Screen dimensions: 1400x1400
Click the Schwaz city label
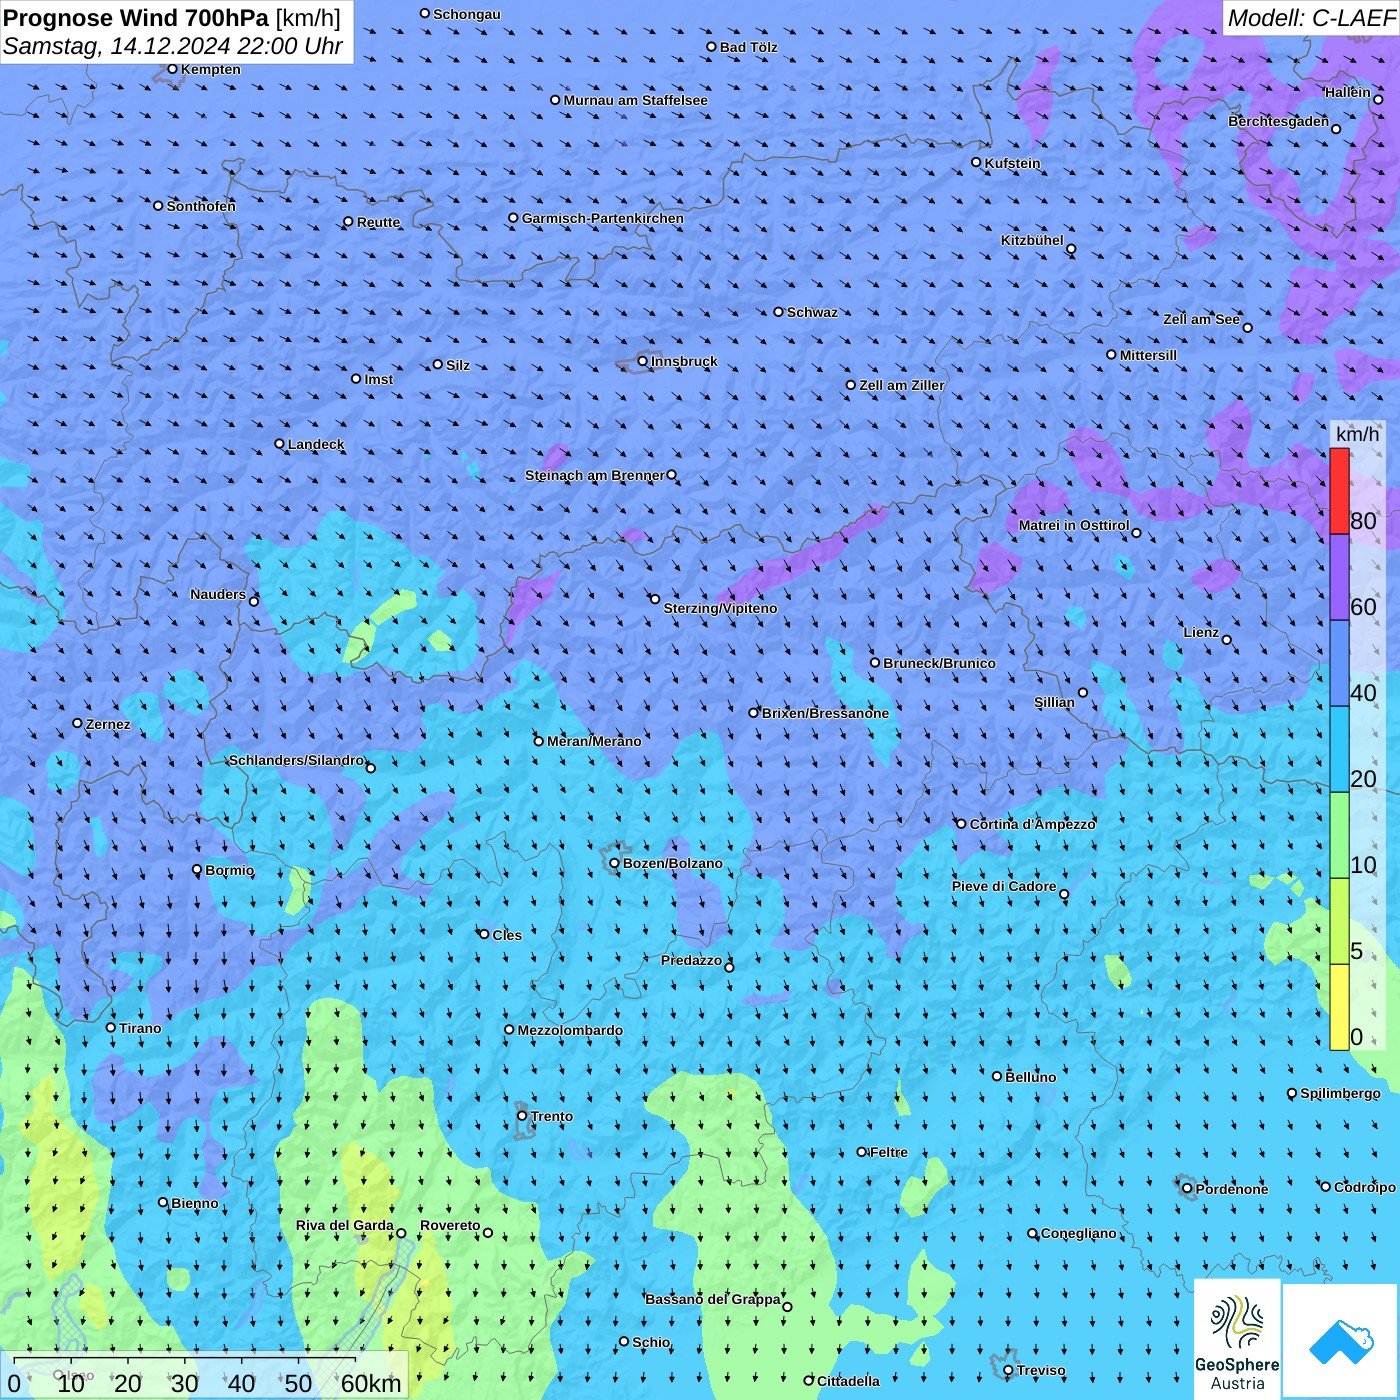point(812,312)
